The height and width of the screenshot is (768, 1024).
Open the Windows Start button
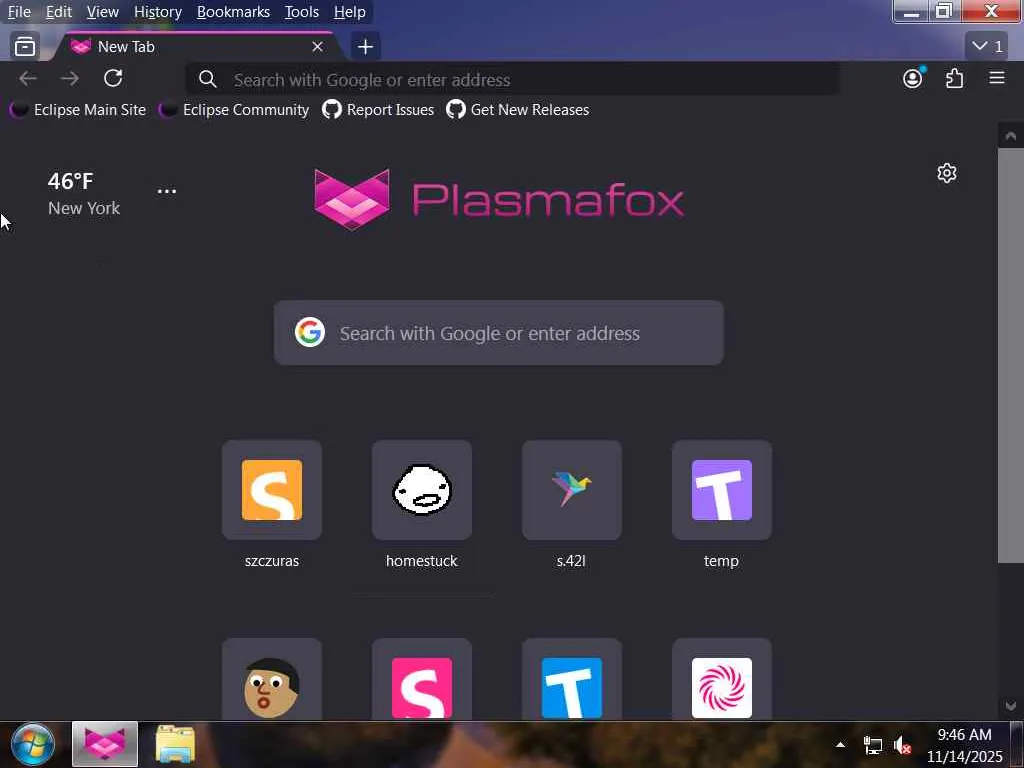click(33, 744)
